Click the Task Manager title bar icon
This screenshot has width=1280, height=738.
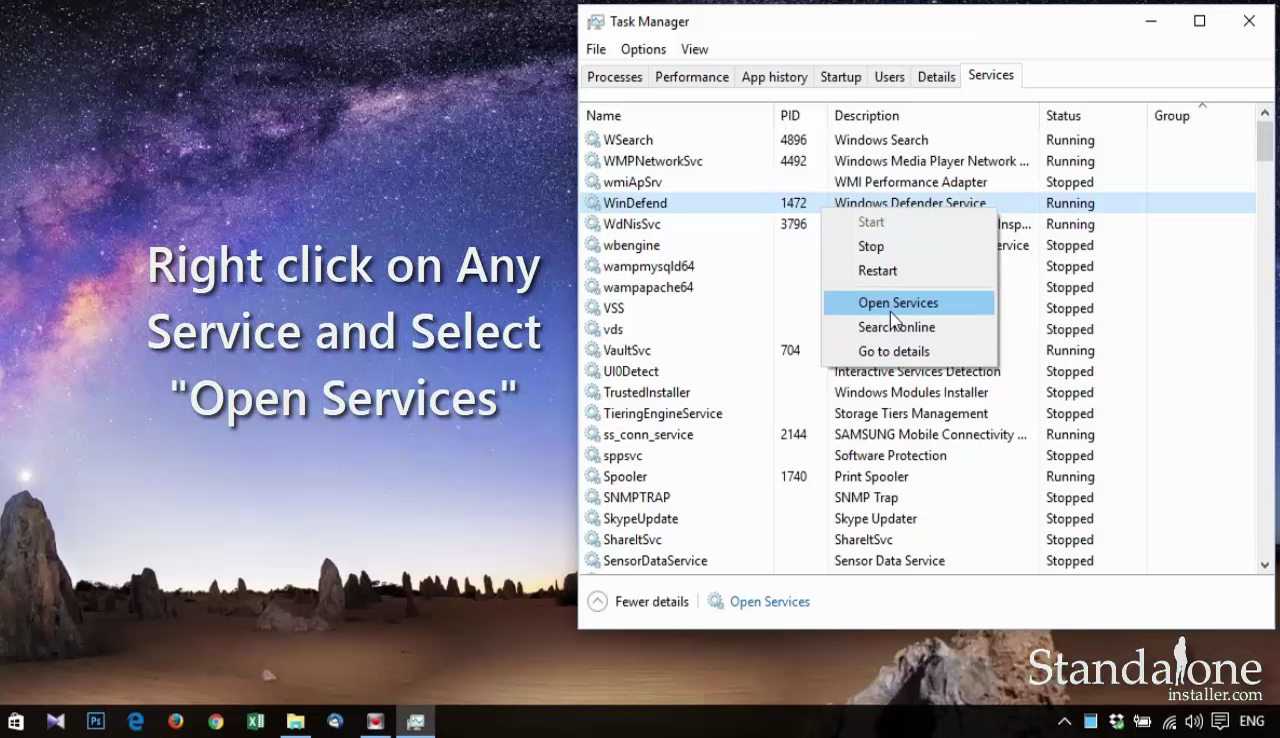(596, 21)
